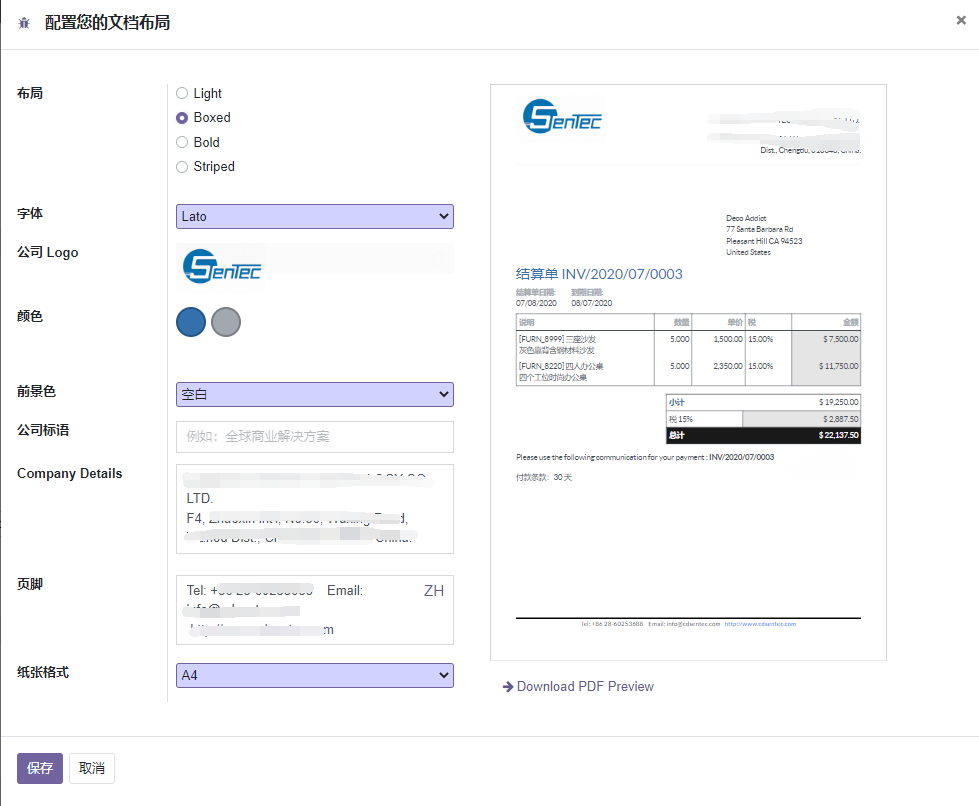
Task: Click the preview heading 结算单 INV/2020/07/0003
Action: point(599,274)
